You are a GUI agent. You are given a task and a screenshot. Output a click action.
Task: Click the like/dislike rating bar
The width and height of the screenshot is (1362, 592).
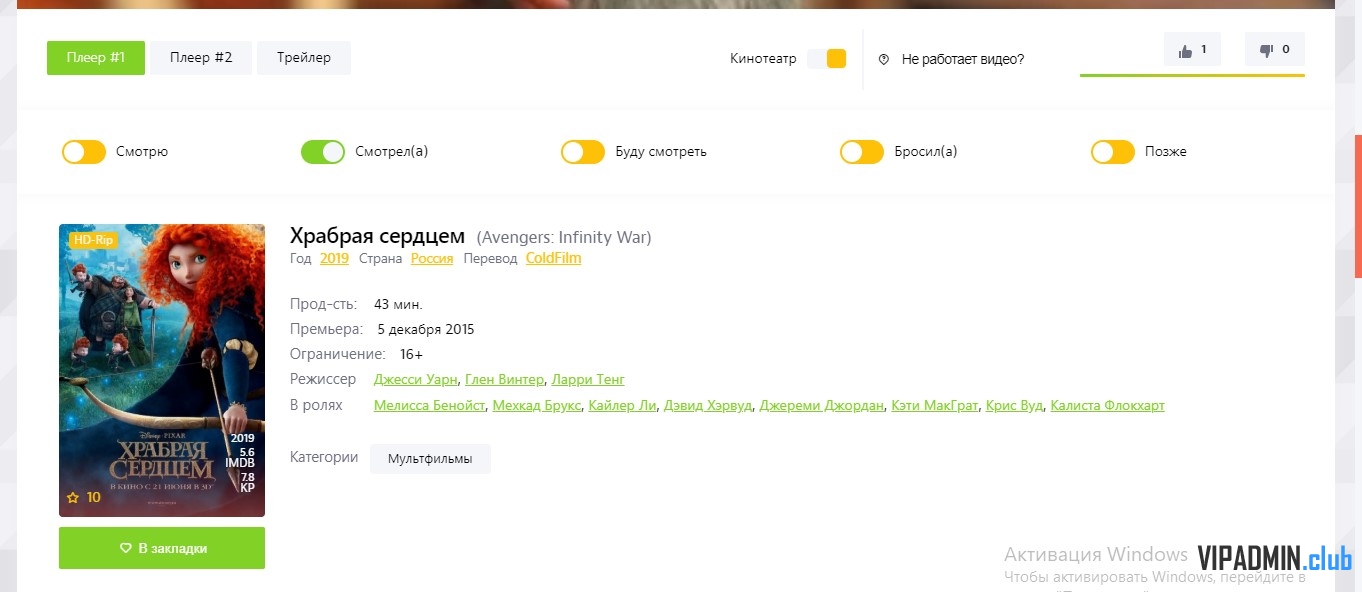[x=1192, y=75]
